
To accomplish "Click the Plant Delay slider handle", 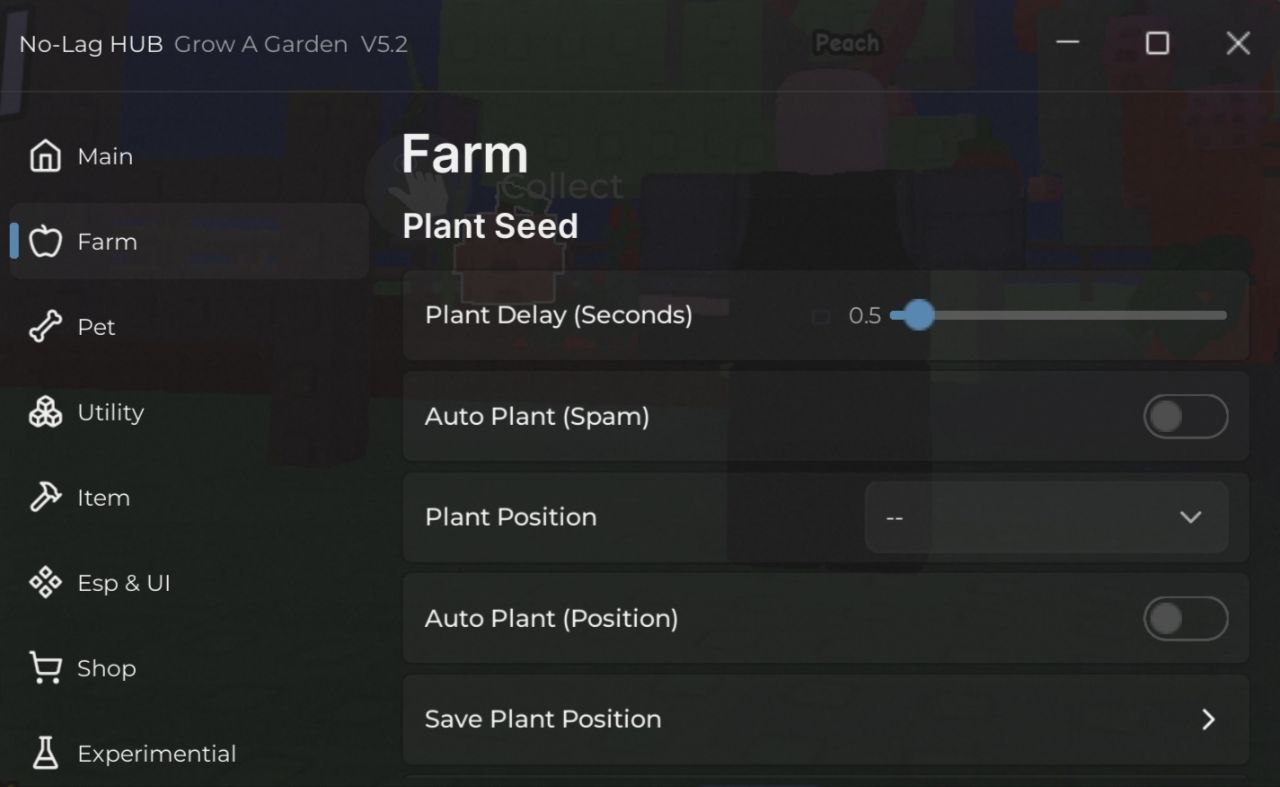I will tap(918, 315).
